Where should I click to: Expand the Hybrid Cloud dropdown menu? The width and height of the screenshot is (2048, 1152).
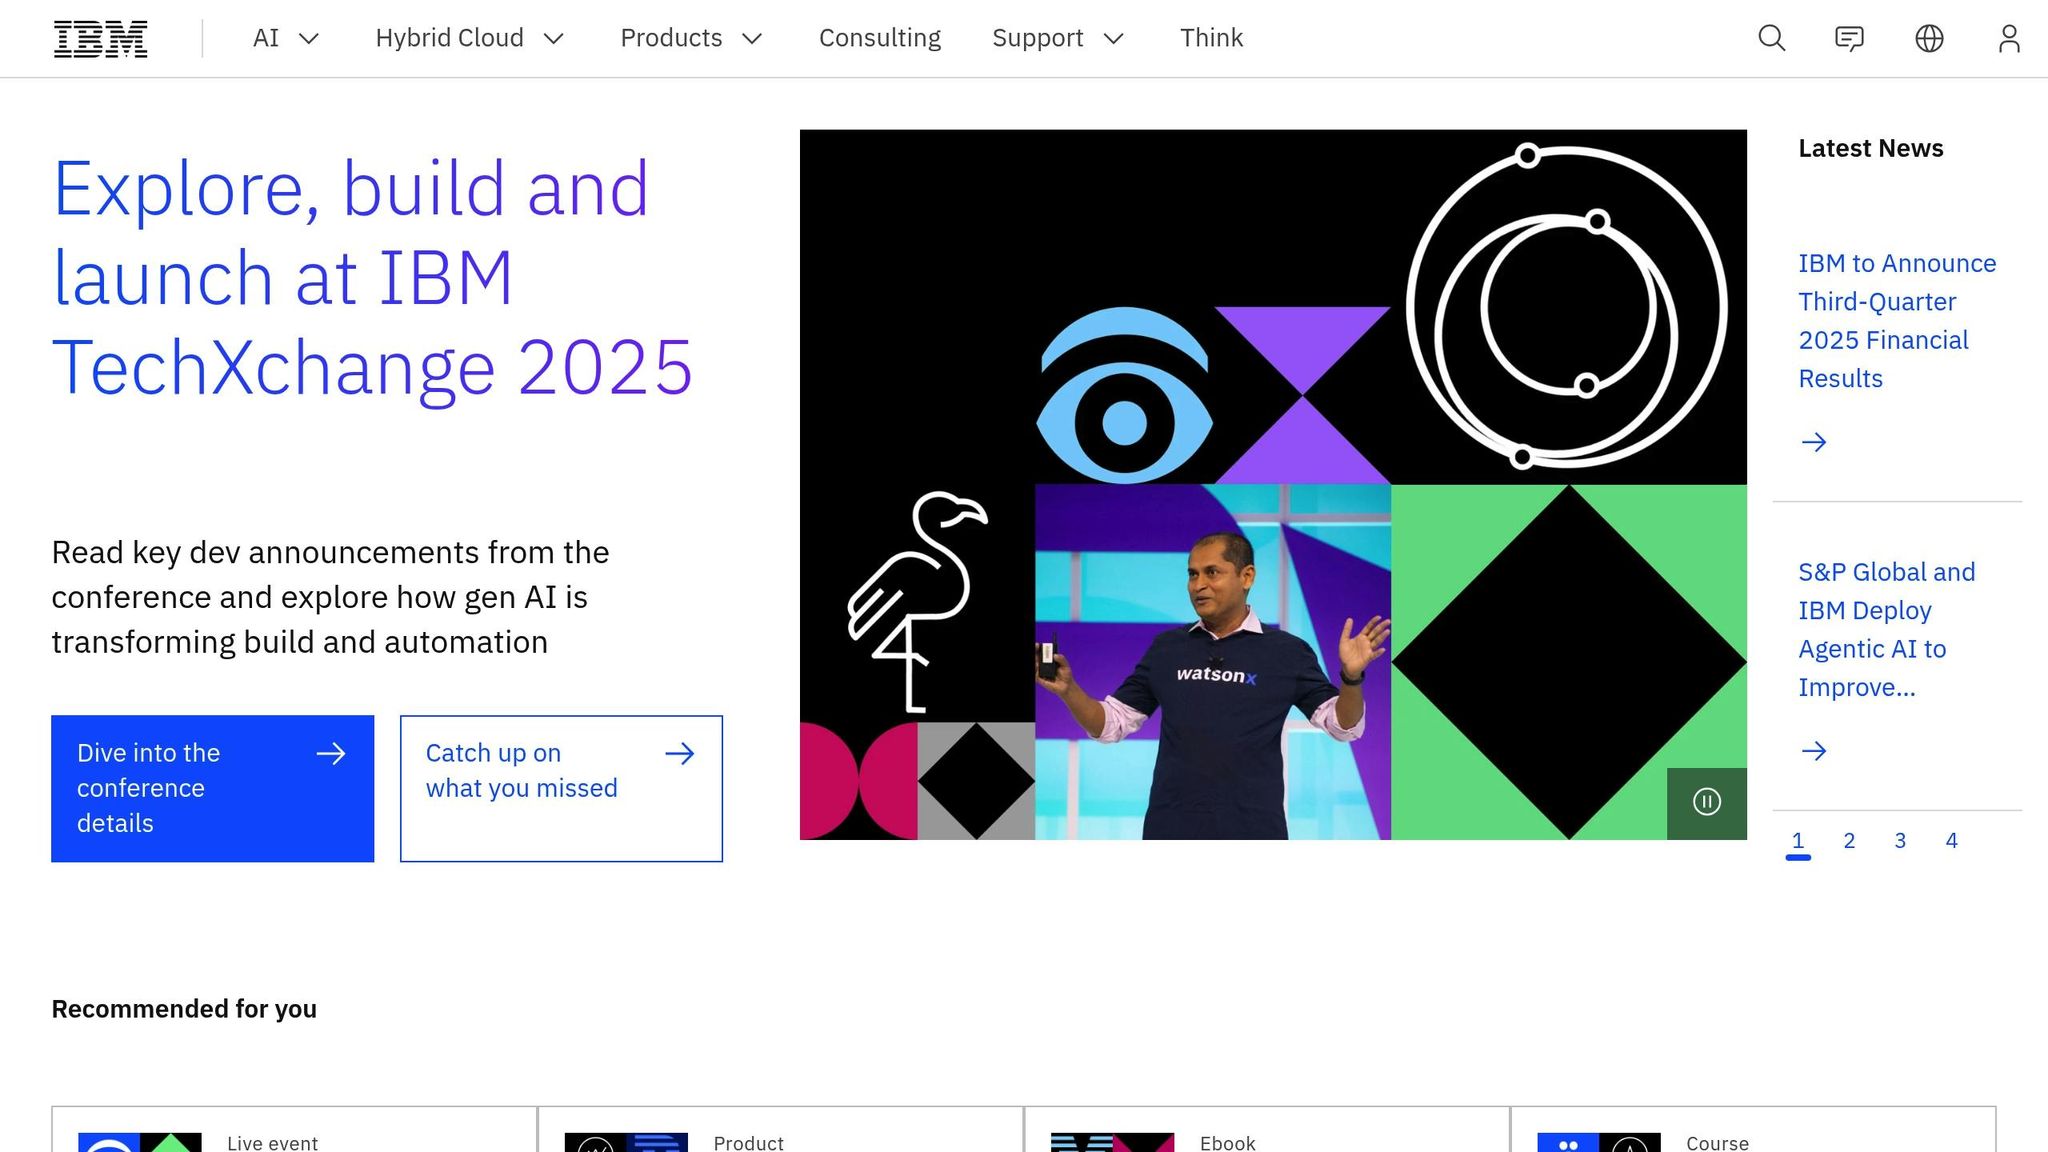pos(469,38)
